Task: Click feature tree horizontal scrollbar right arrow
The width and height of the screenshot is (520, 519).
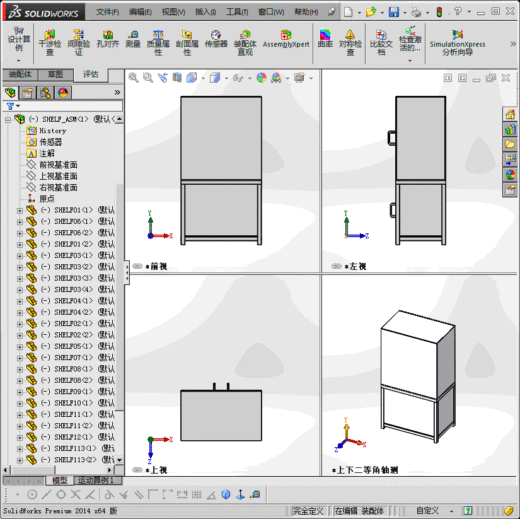Action: (110, 470)
